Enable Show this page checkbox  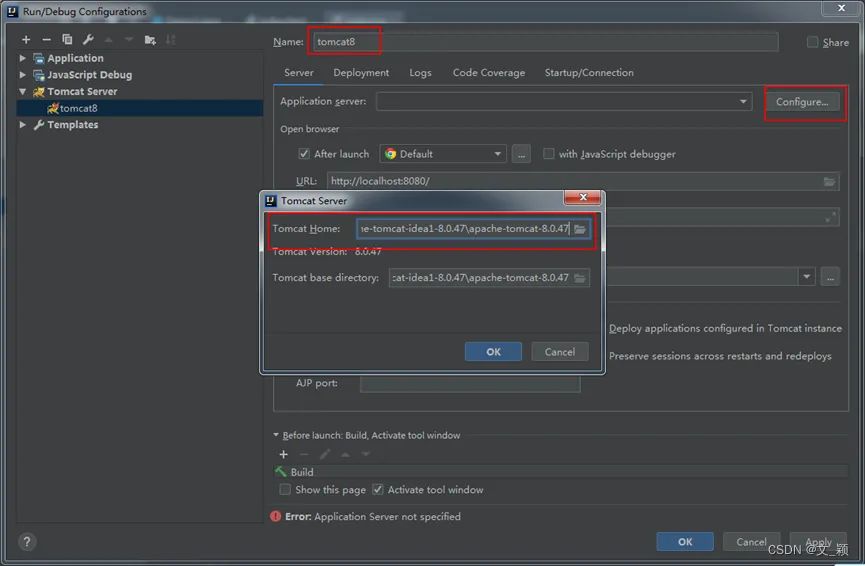pyautogui.click(x=285, y=489)
